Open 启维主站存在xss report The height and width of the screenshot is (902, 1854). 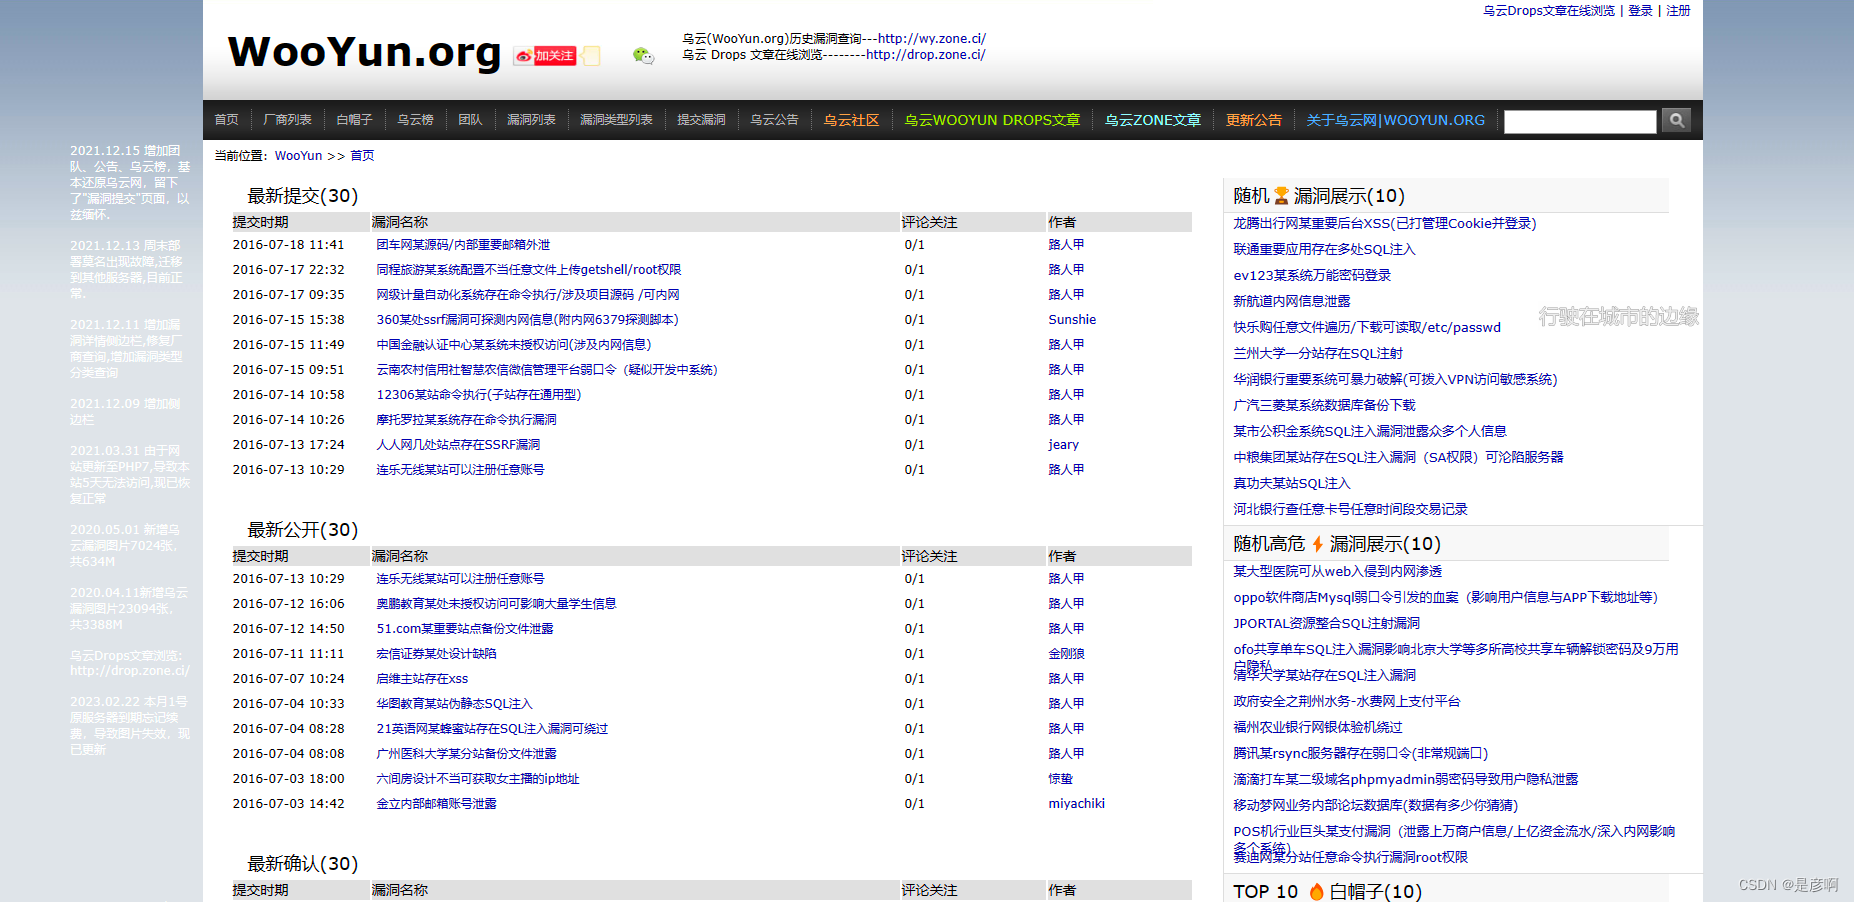422,679
